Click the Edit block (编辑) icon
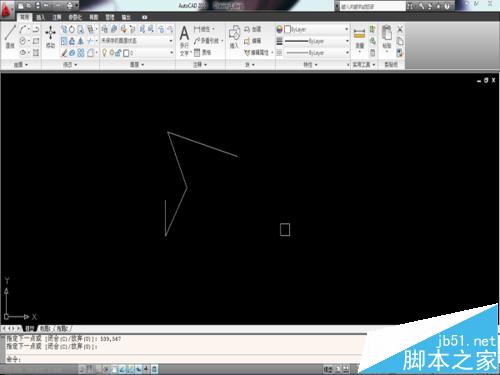 pos(253,41)
